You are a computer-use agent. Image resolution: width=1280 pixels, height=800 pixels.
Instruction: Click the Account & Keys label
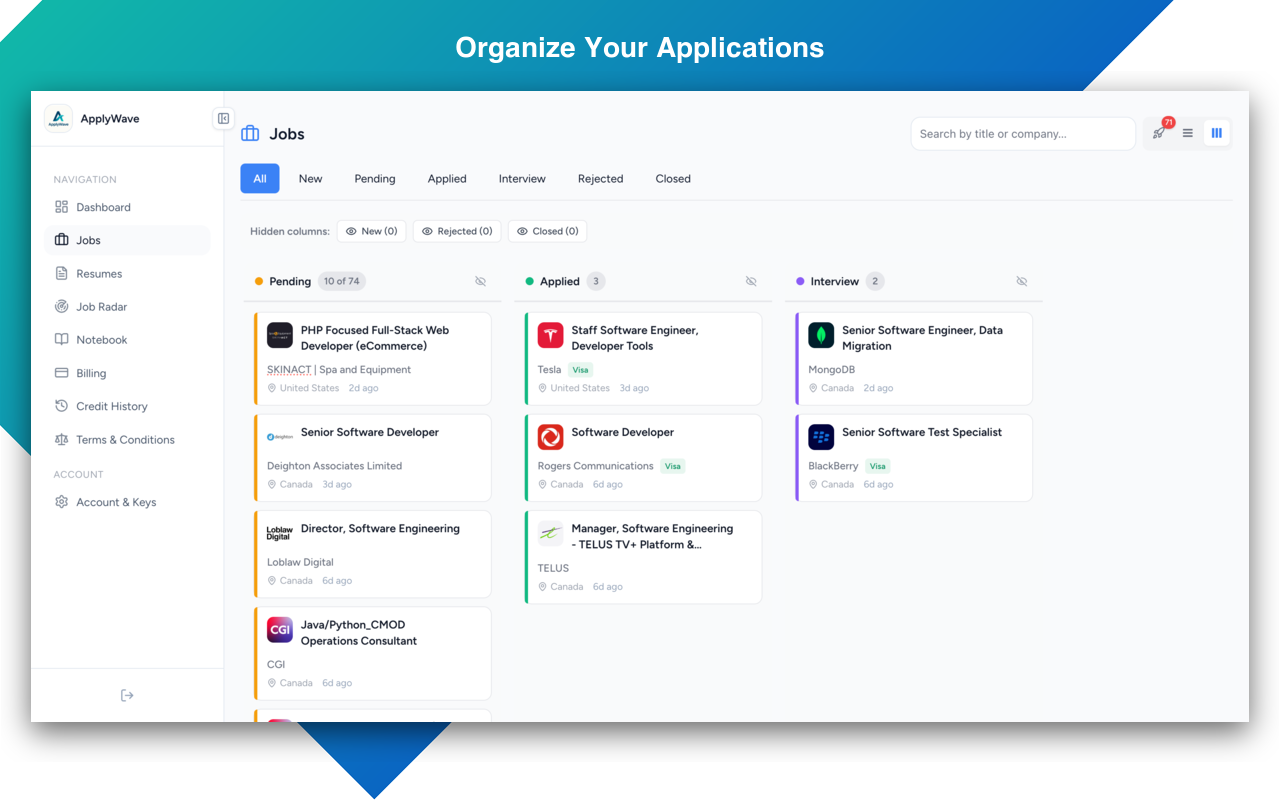(116, 502)
